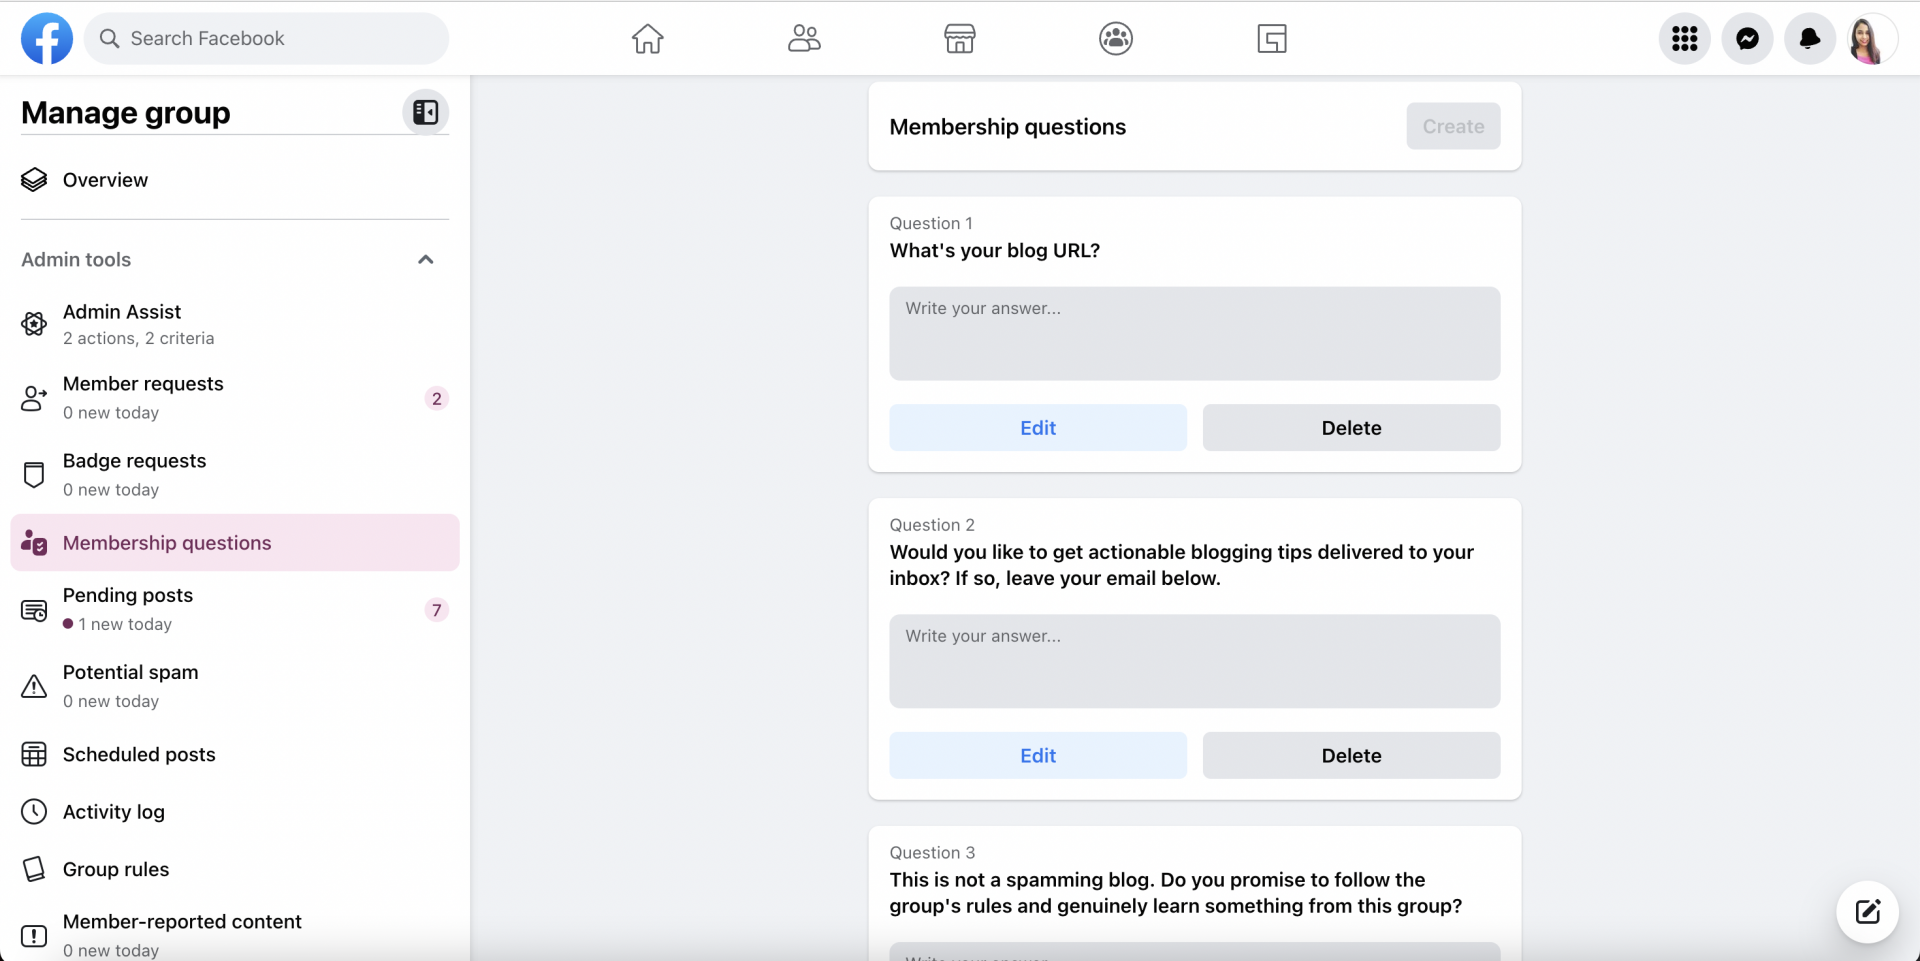Click the compose pencil icon at bottom right
Image resolution: width=1920 pixels, height=961 pixels.
[1868, 912]
